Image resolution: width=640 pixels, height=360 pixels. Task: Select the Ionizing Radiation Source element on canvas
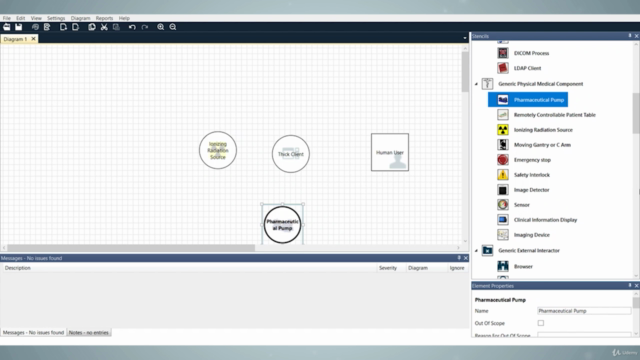click(218, 150)
